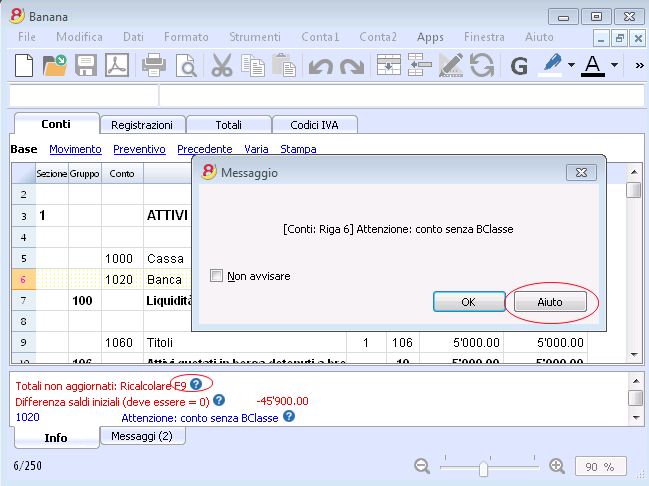Switch to the Registrazioni tab

(x=142, y=125)
